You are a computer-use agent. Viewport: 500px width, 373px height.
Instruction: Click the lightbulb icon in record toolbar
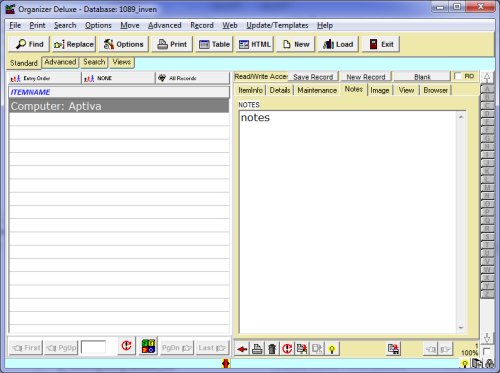point(332,349)
